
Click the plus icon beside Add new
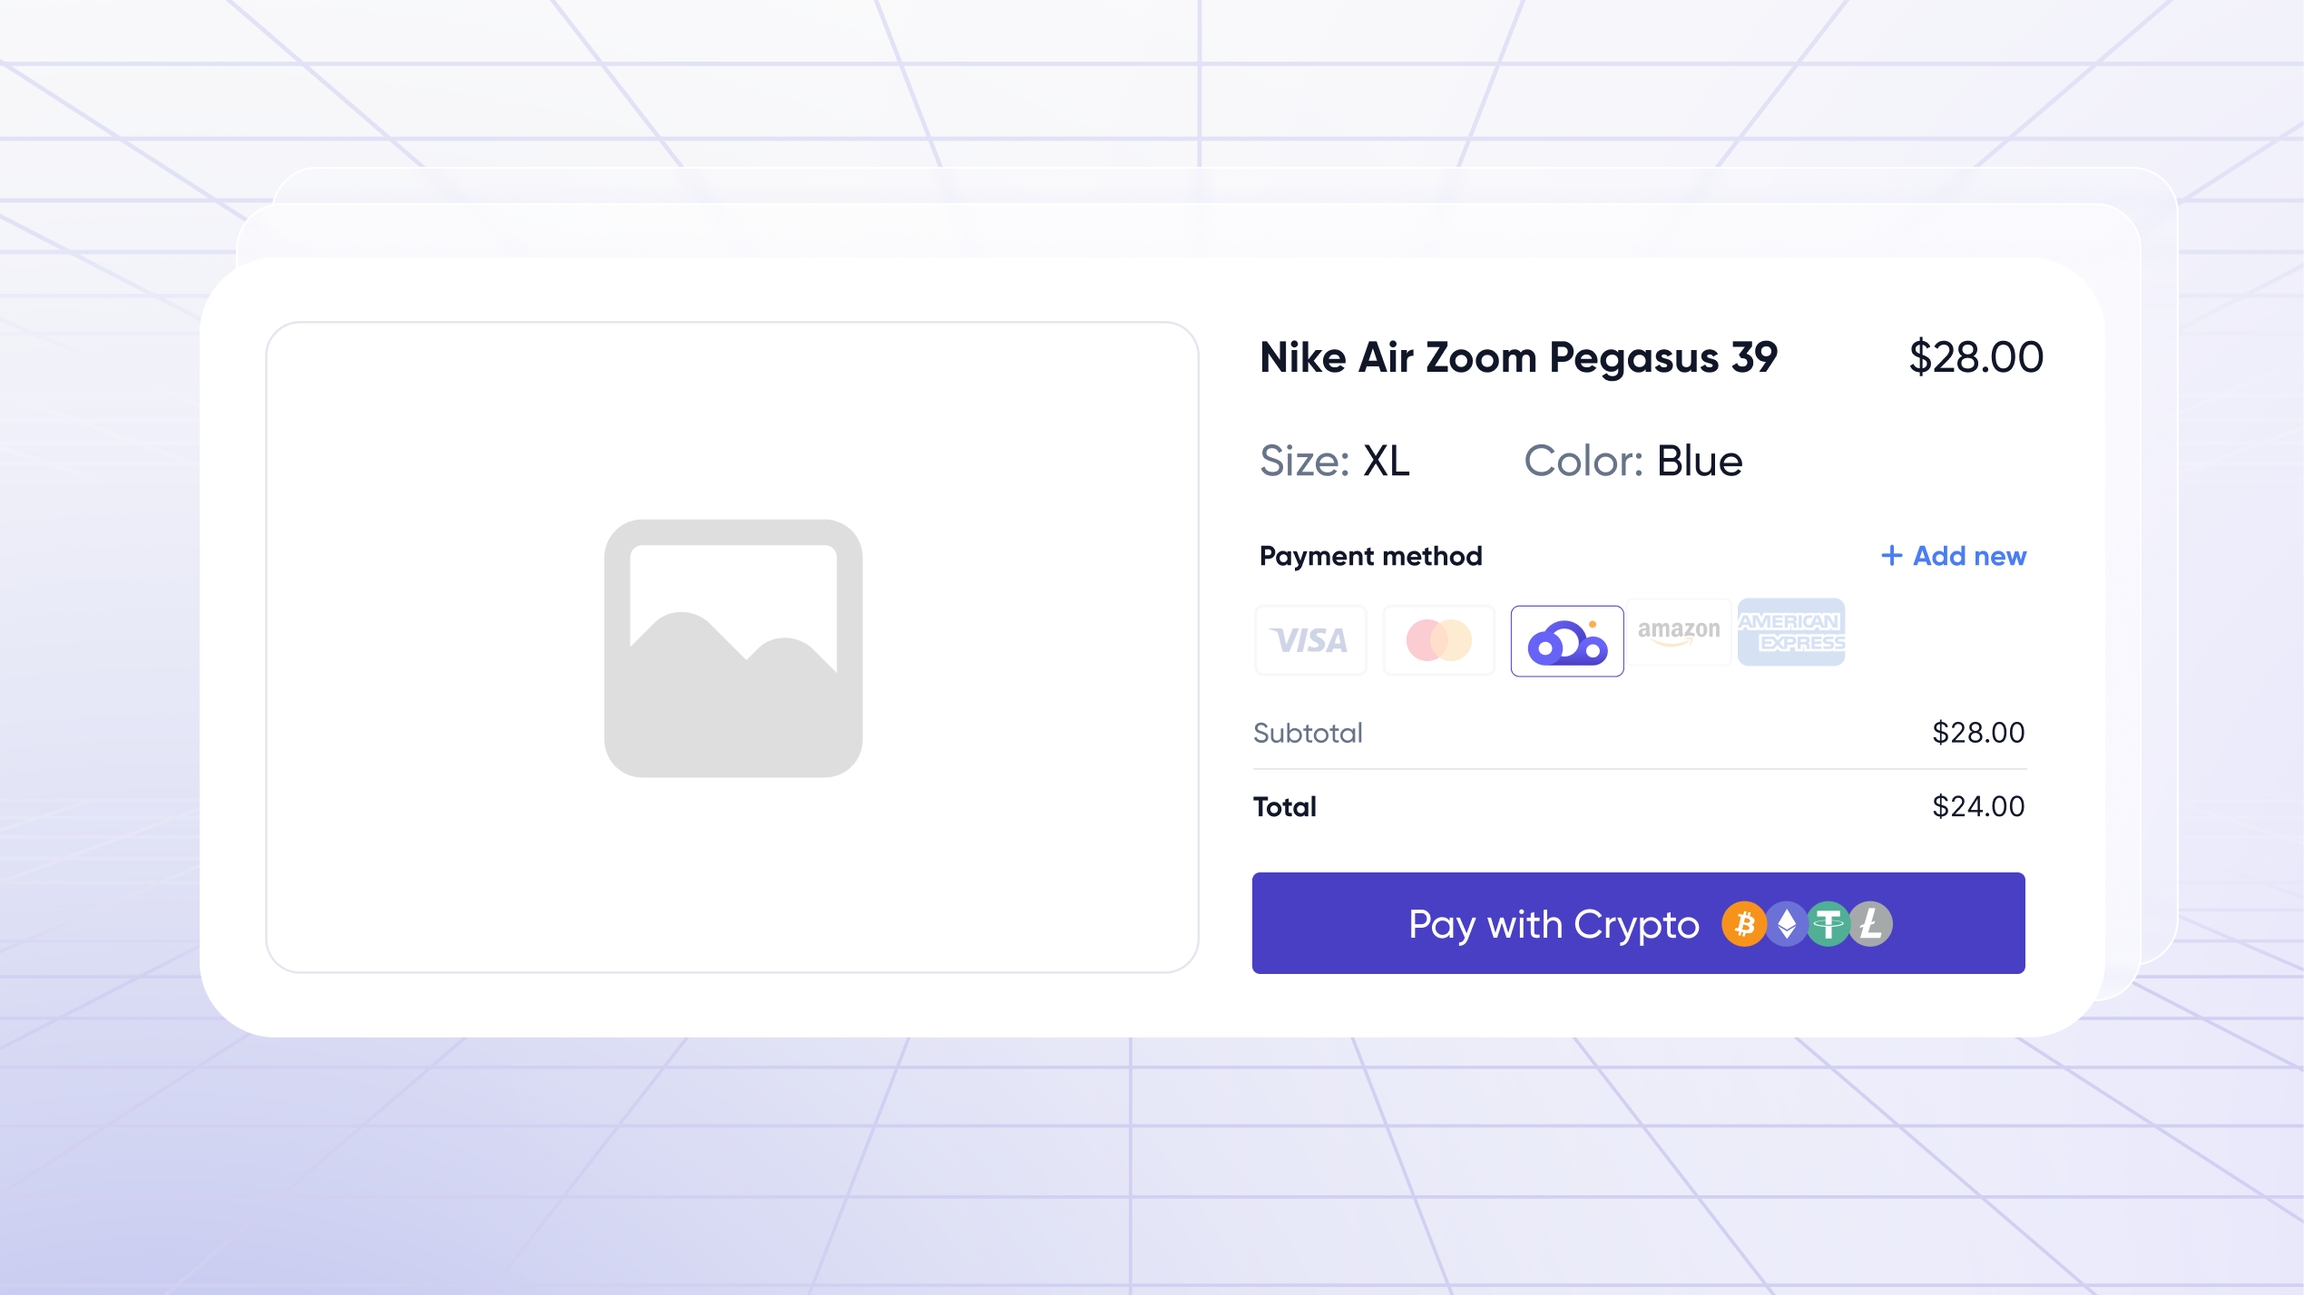(x=1891, y=556)
